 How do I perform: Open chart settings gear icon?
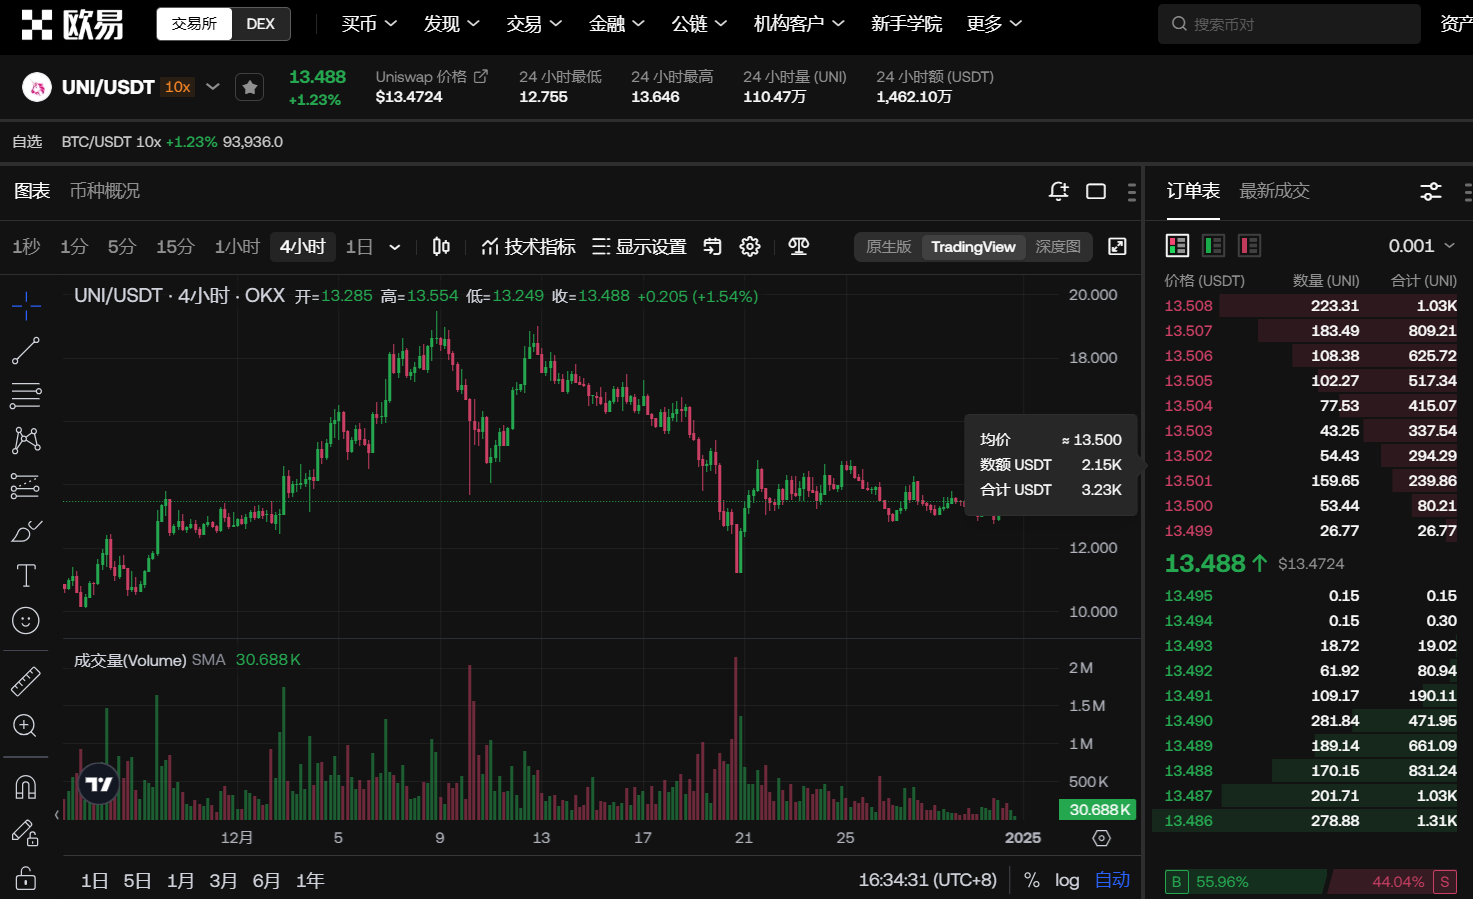tap(750, 247)
